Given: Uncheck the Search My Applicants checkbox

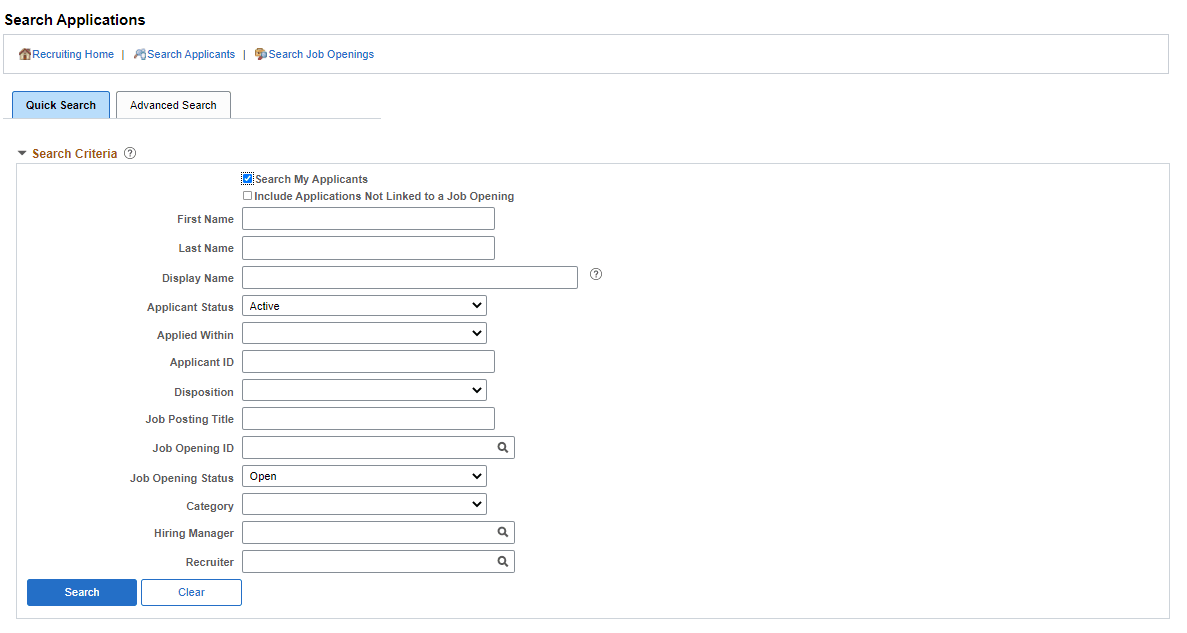Looking at the screenshot, I should (247, 179).
